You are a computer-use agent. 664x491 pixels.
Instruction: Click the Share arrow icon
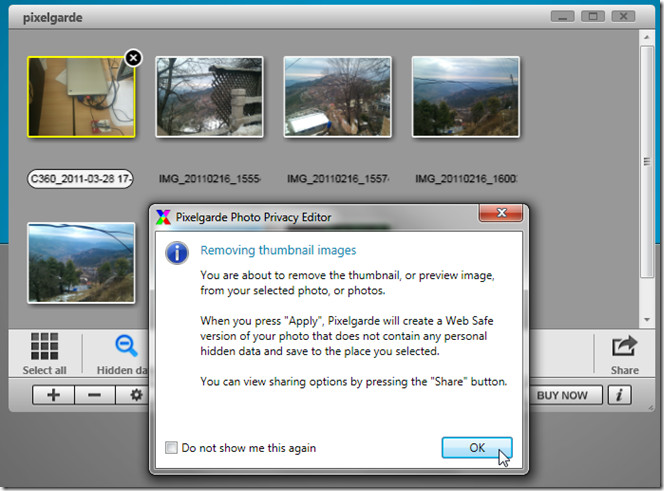click(x=625, y=346)
